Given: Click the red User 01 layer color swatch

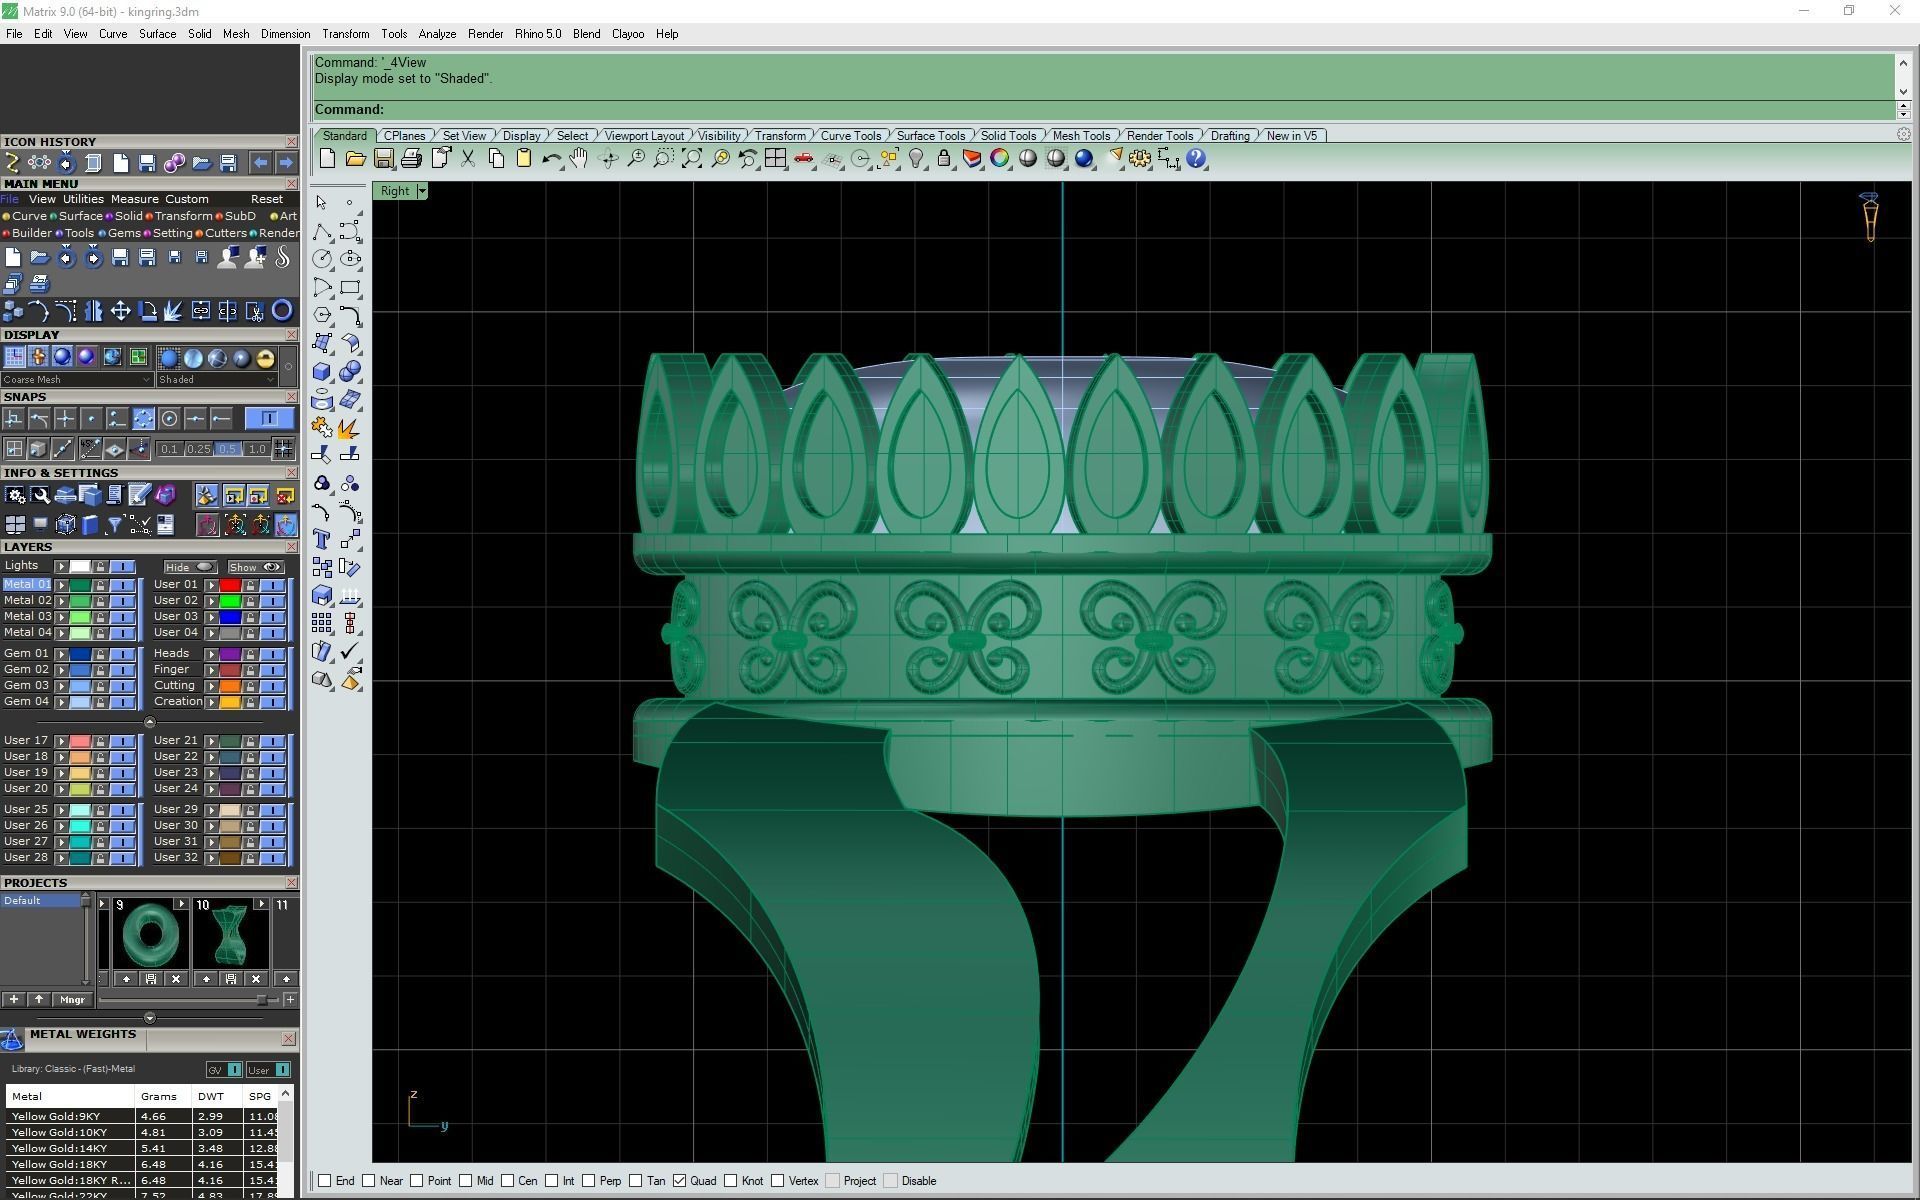Looking at the screenshot, I should point(230,585).
